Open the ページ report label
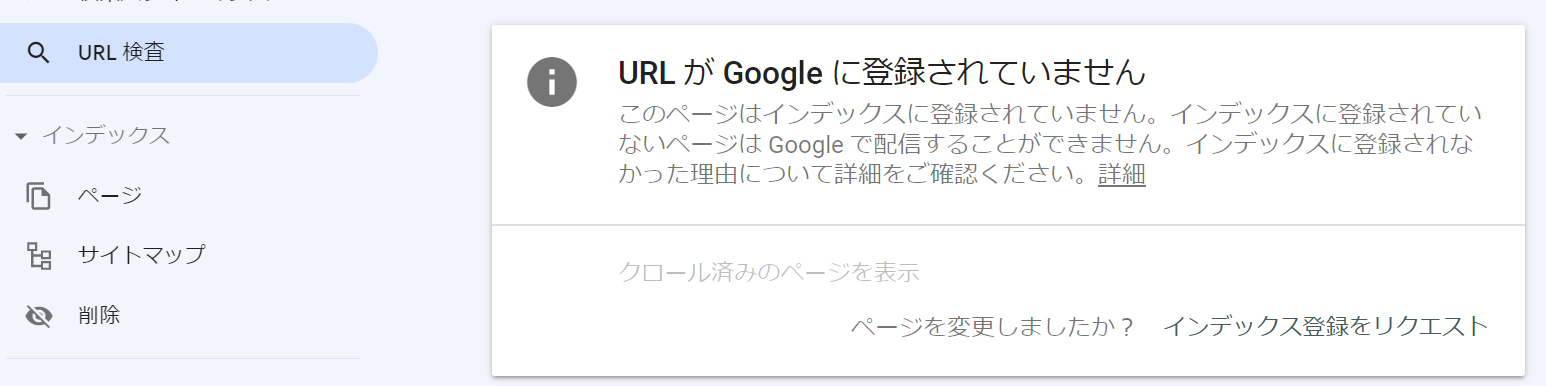 pyautogui.click(x=110, y=195)
